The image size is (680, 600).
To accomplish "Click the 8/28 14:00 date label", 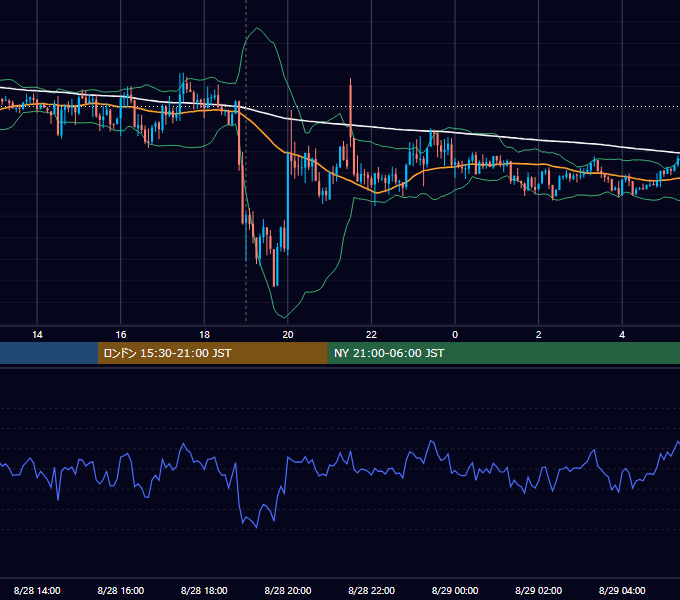I will (37, 590).
